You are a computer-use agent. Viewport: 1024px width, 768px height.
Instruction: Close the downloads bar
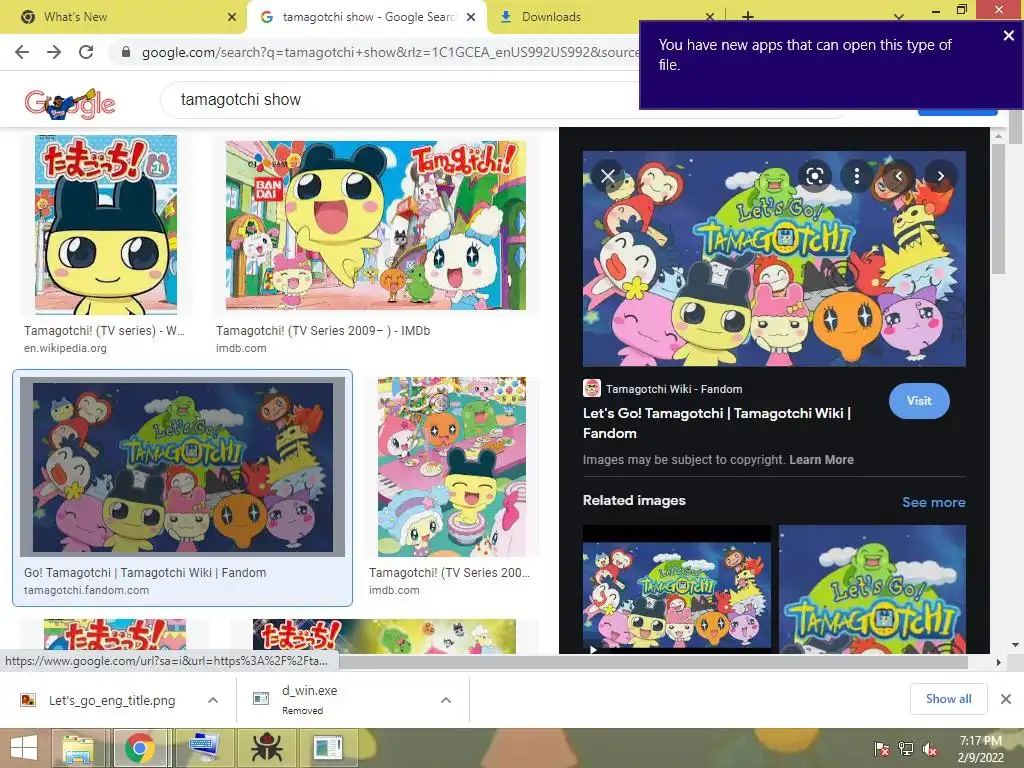(1006, 699)
